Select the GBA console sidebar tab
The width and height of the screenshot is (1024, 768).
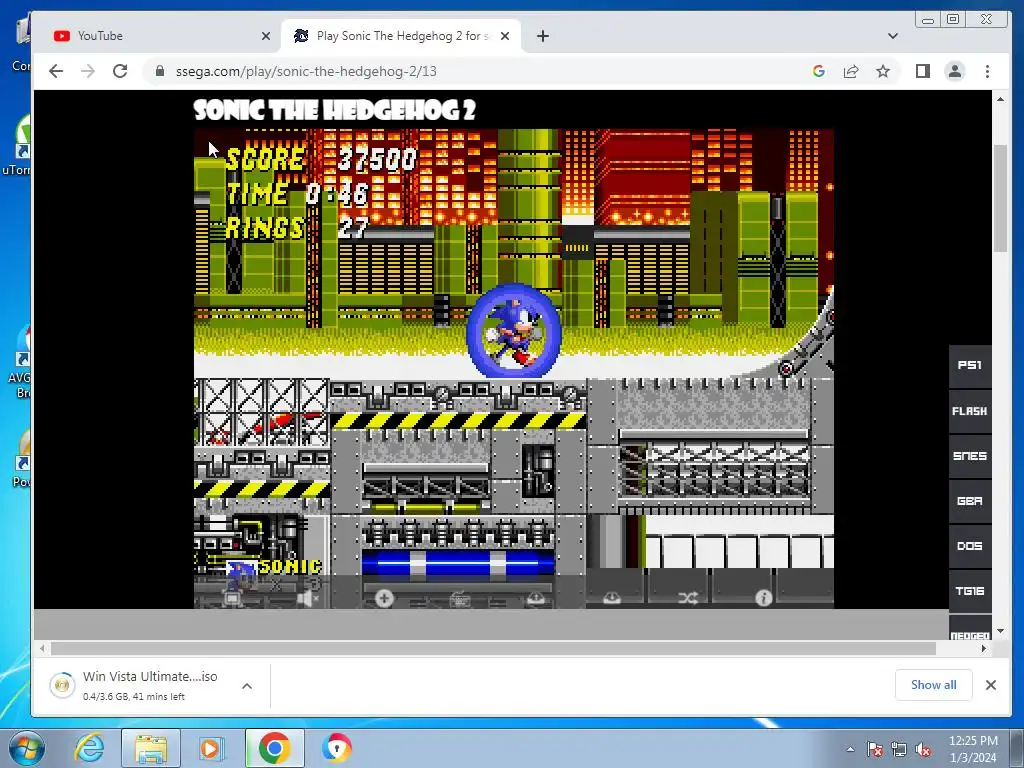(x=970, y=501)
